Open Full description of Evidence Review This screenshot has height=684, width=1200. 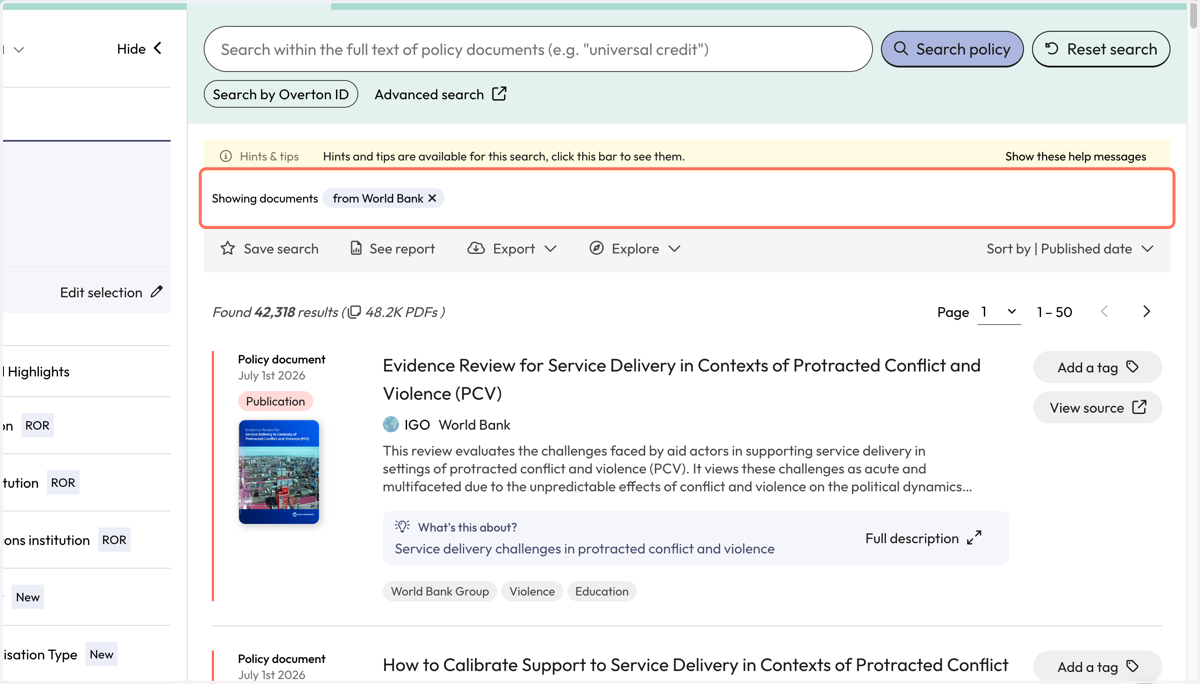pyautogui.click(x=923, y=538)
